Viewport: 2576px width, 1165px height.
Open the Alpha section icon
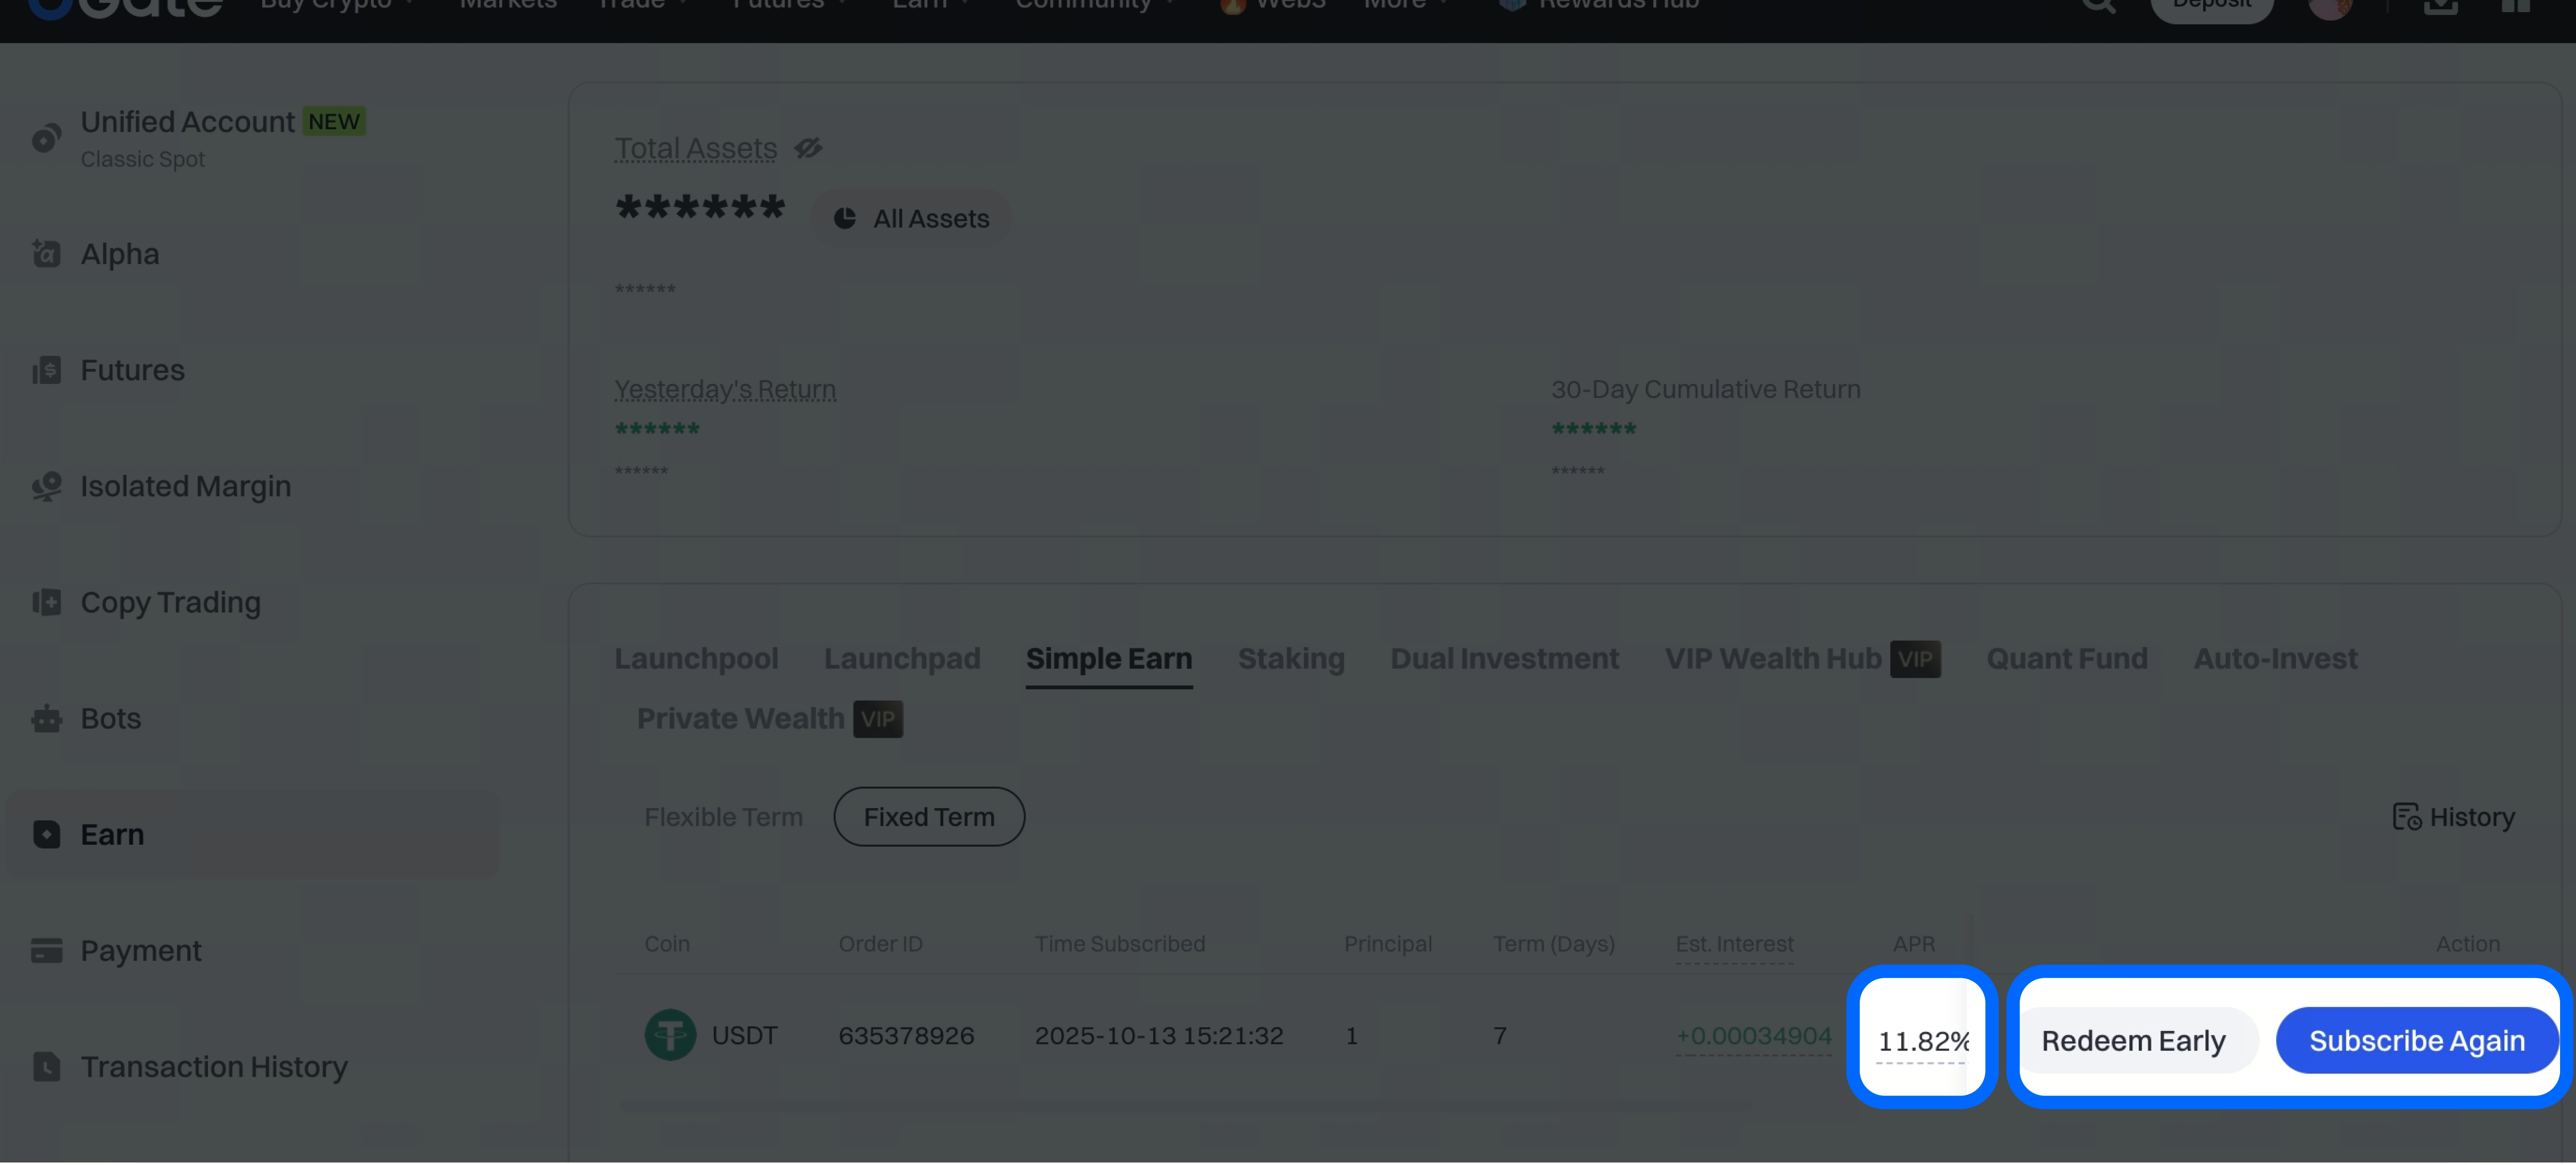click(x=46, y=254)
